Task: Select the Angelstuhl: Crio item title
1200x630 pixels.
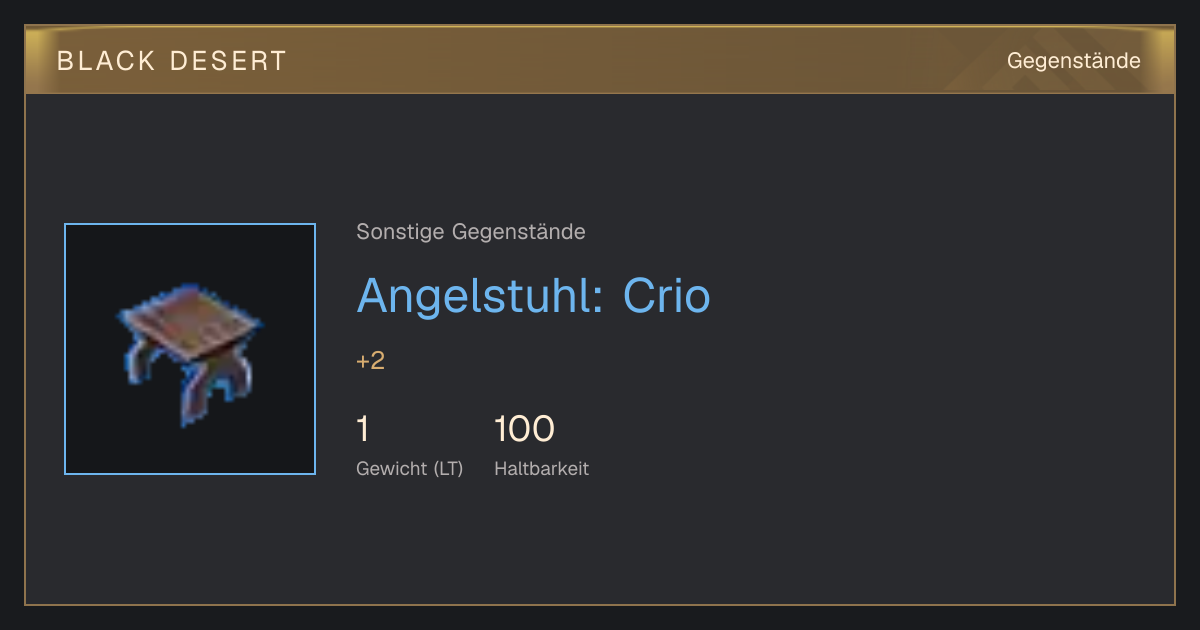Action: (x=533, y=295)
